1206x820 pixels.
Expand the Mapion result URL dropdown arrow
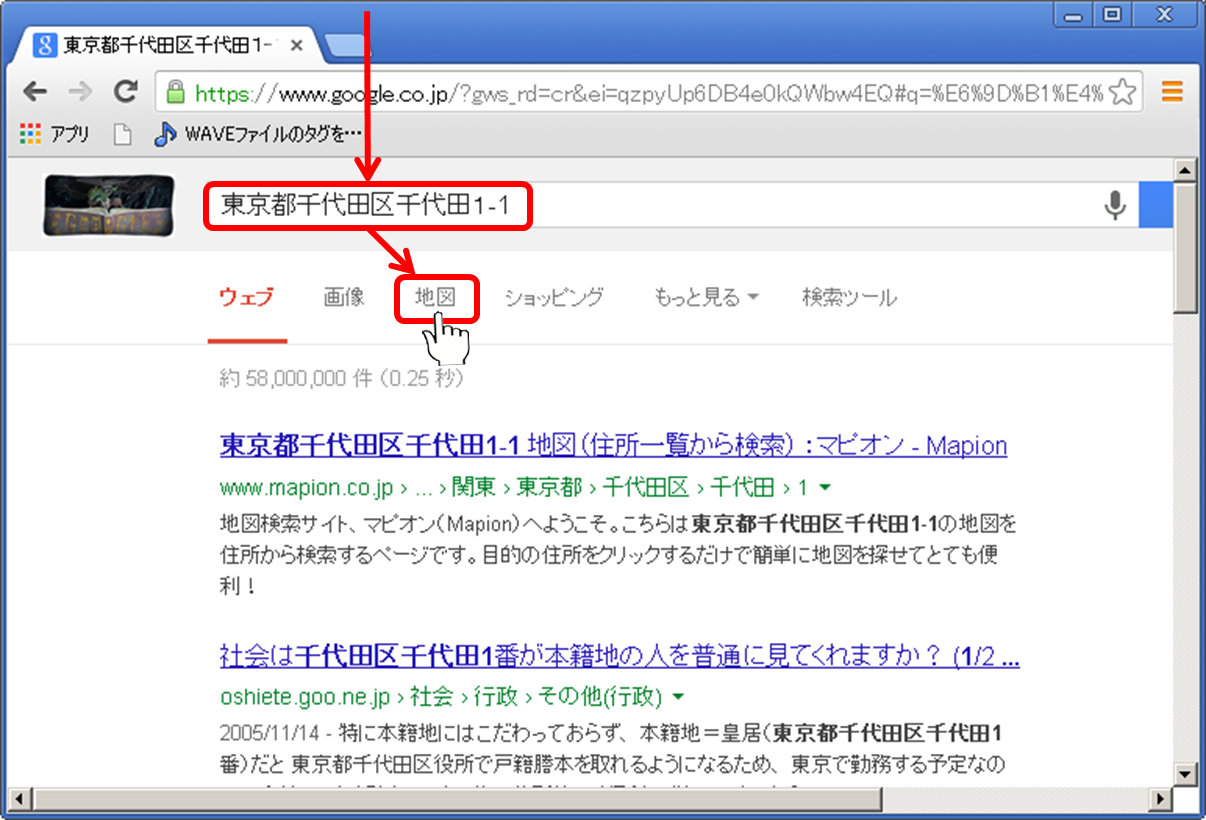pos(825,488)
